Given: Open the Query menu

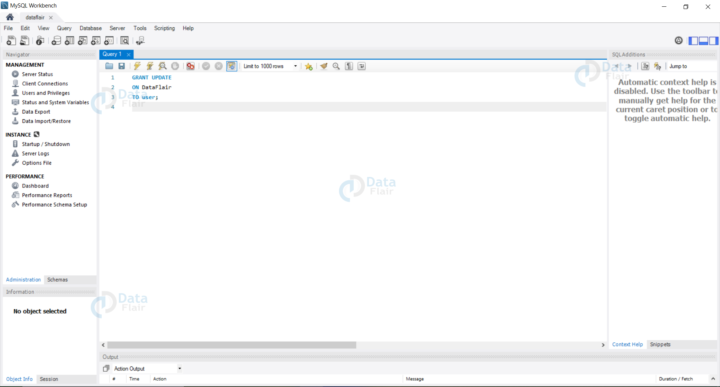Looking at the screenshot, I should (64, 28).
